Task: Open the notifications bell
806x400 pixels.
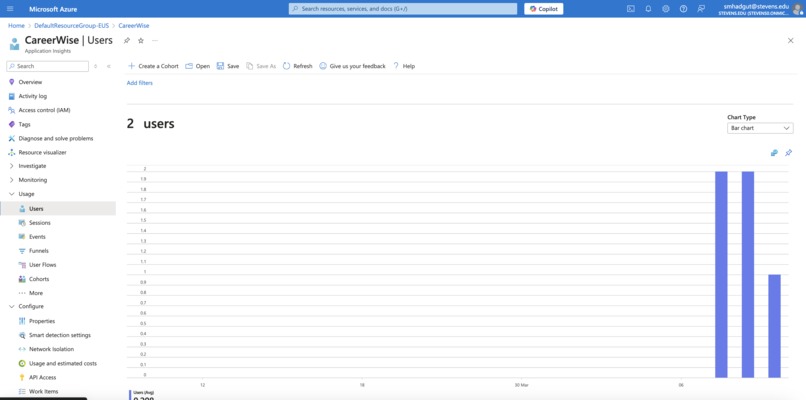Action: 648,9
